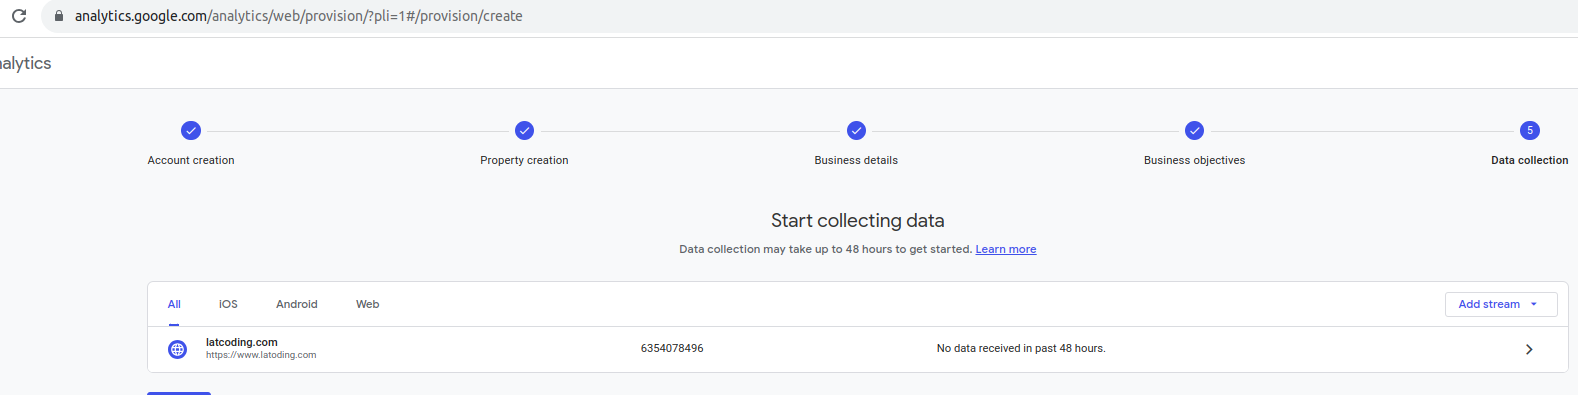Reload the page with the refresh icon

(19, 16)
